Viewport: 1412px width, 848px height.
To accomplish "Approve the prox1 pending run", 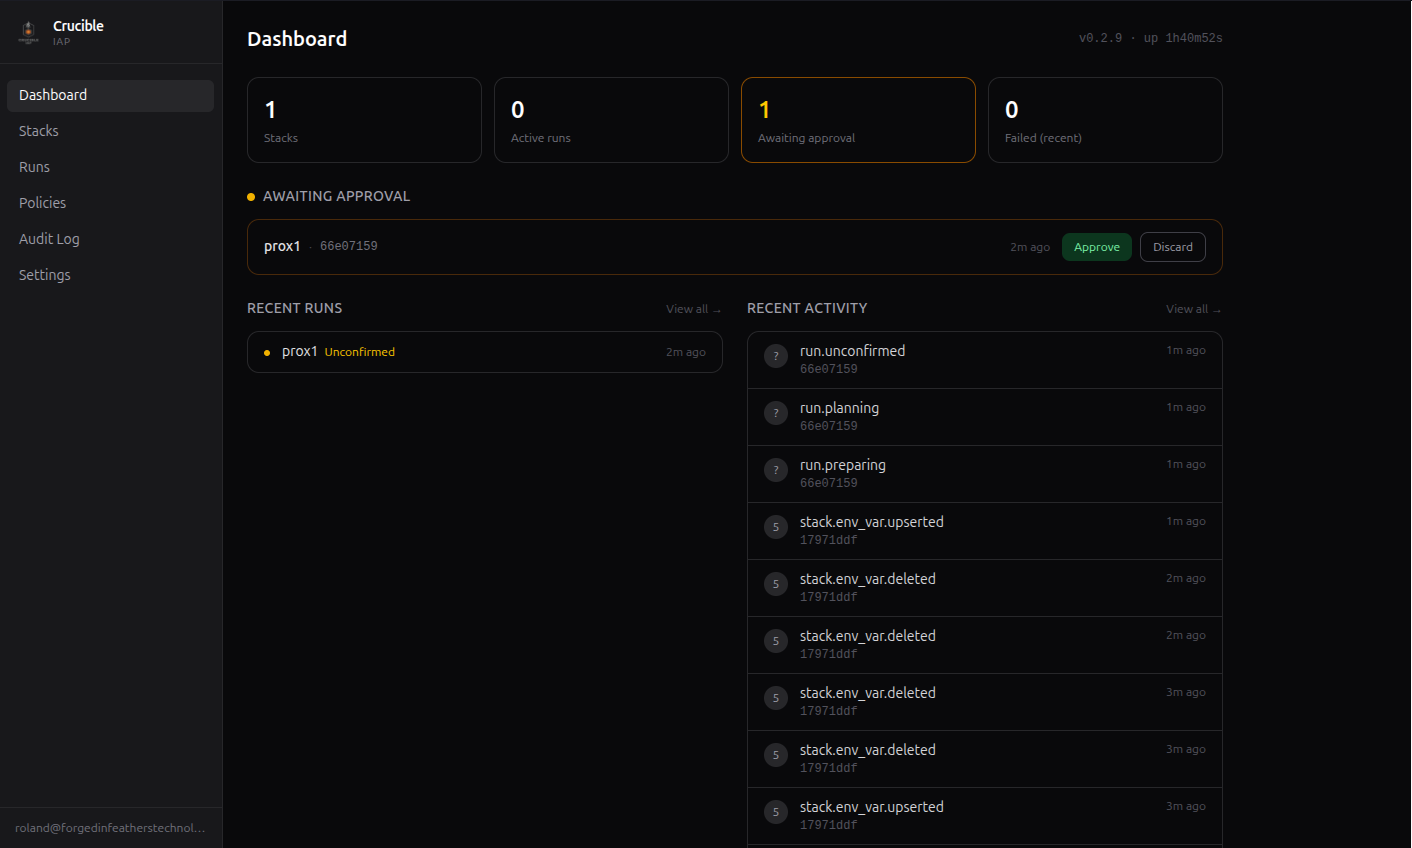I will coord(1096,247).
